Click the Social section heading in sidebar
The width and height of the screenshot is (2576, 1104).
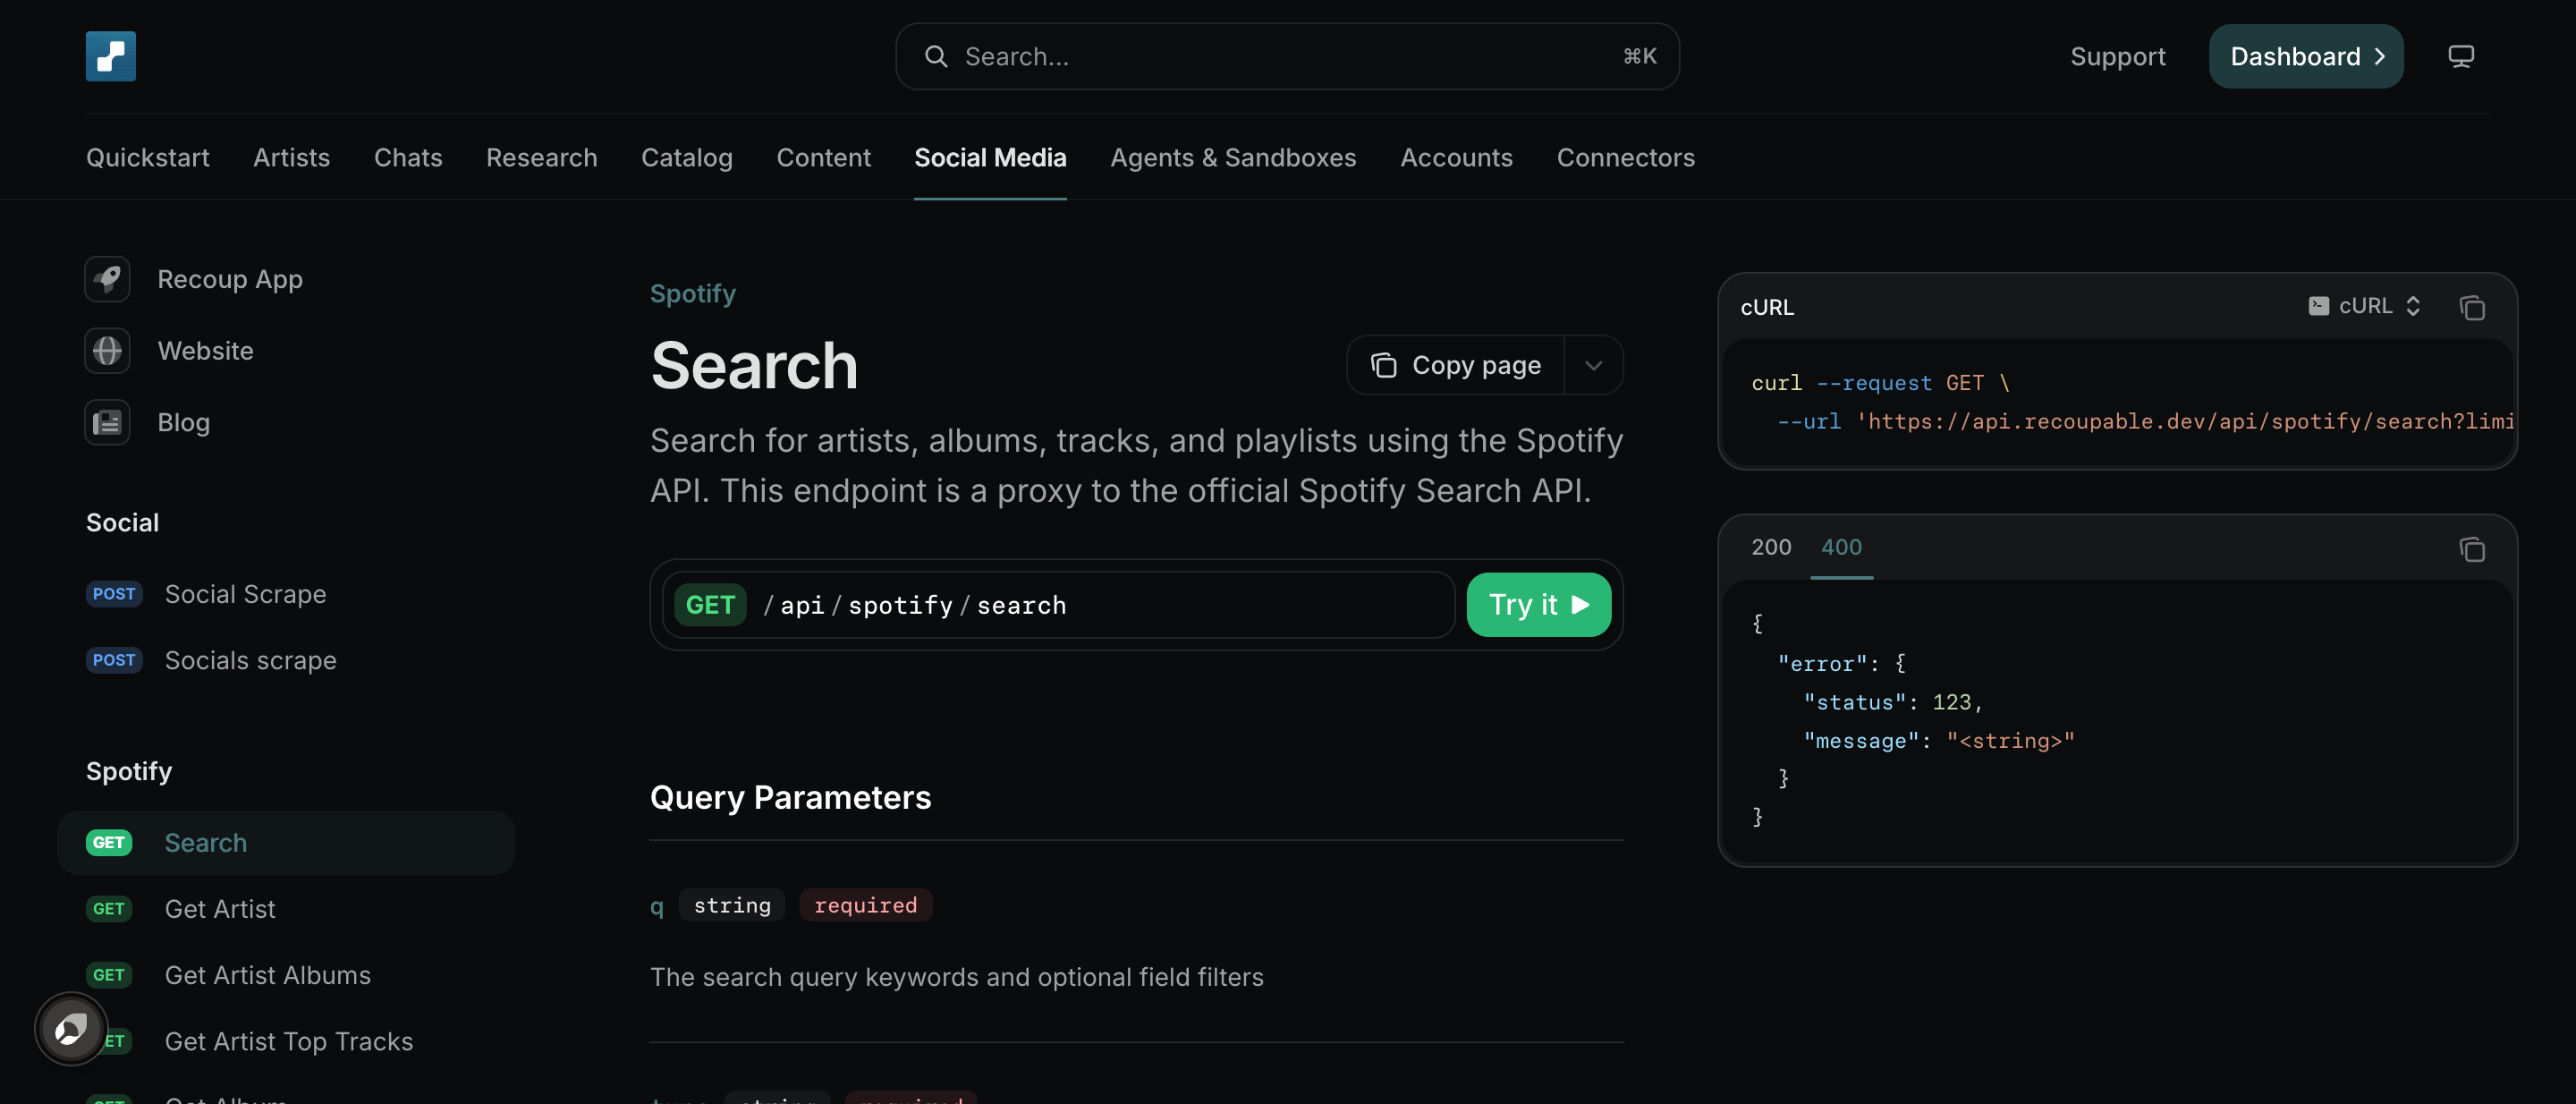(122, 522)
